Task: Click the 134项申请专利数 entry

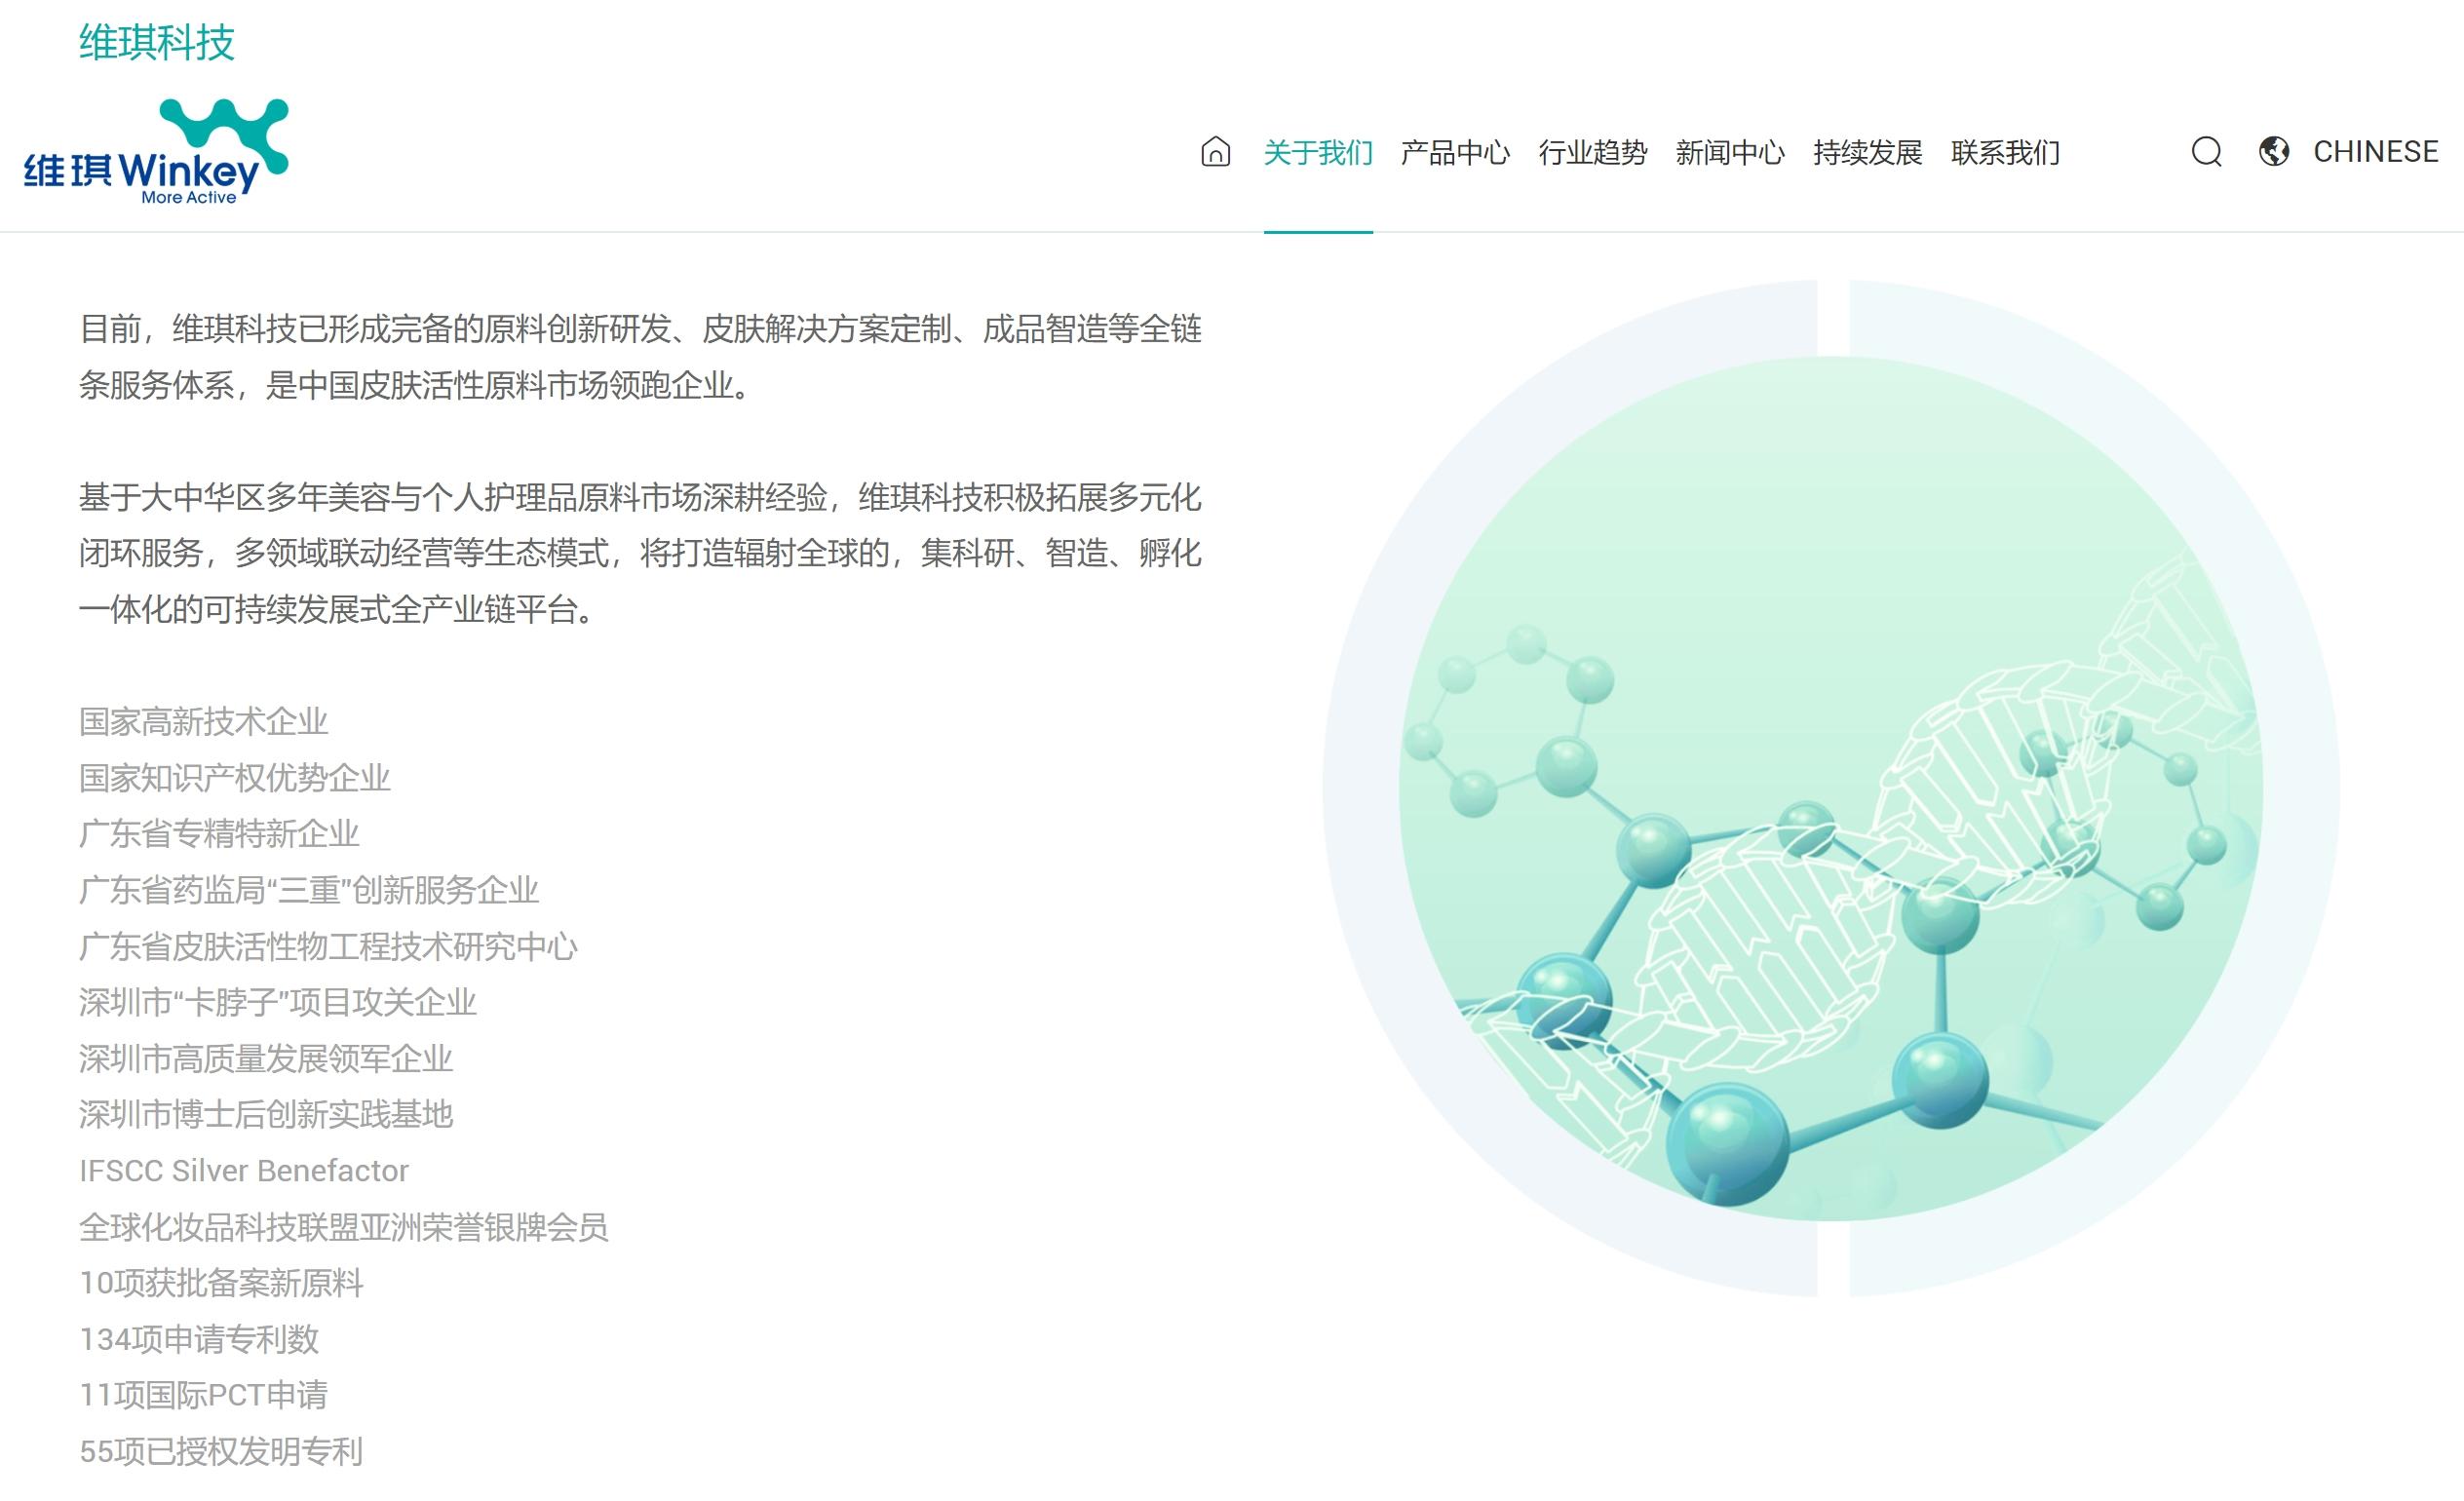Action: click(x=200, y=1340)
